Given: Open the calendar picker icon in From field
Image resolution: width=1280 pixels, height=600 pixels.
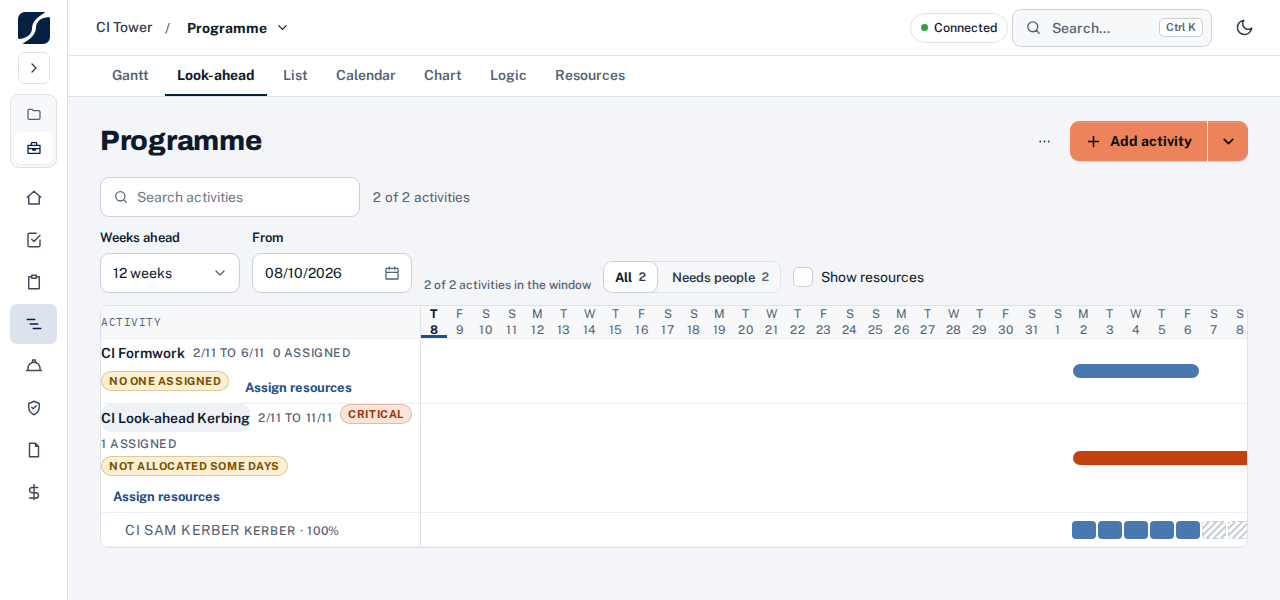Looking at the screenshot, I should 392,273.
